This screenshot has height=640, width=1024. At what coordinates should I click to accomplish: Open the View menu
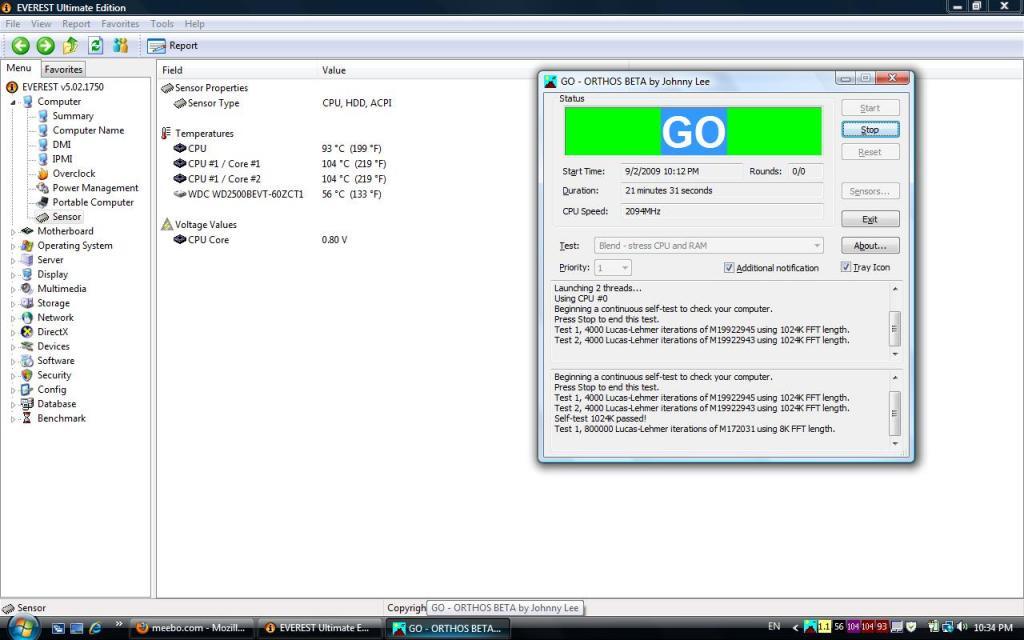(x=40, y=24)
